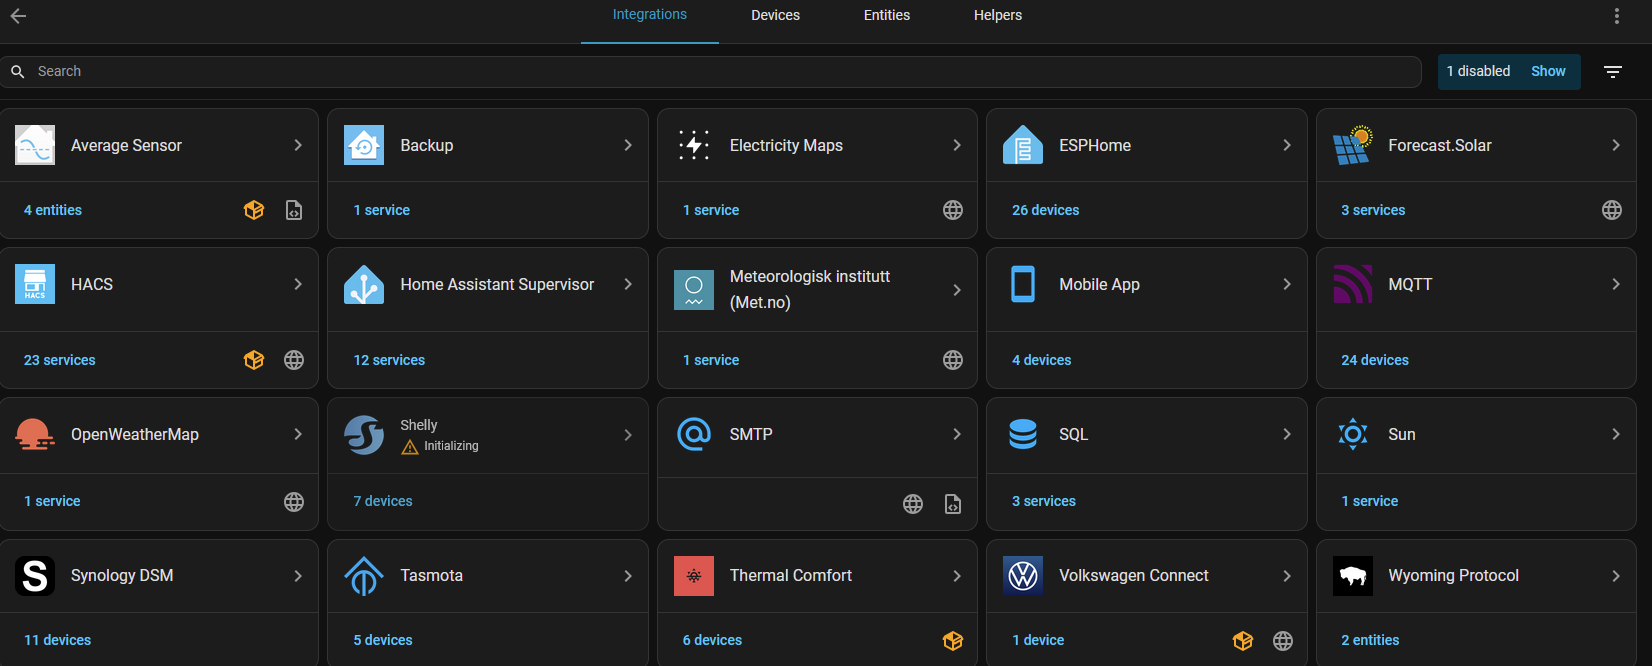The height and width of the screenshot is (666, 1652).
Task: Expand the ESPHome integration chevron
Action: (x=1286, y=145)
